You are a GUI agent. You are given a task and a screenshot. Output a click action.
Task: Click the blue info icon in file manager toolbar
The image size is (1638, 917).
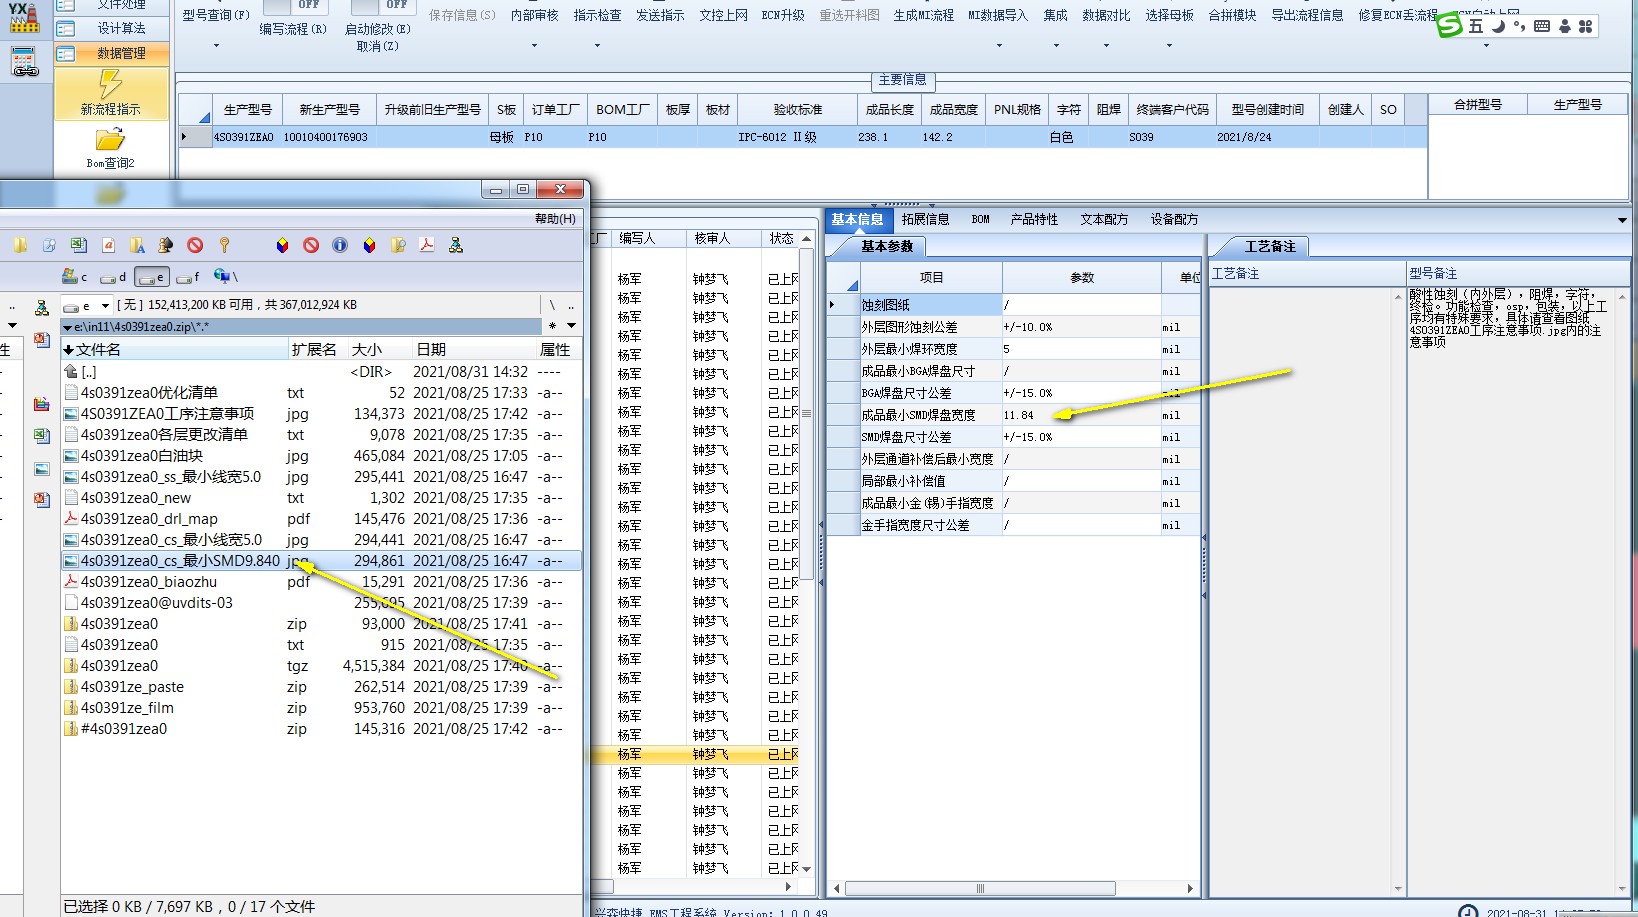click(x=340, y=245)
